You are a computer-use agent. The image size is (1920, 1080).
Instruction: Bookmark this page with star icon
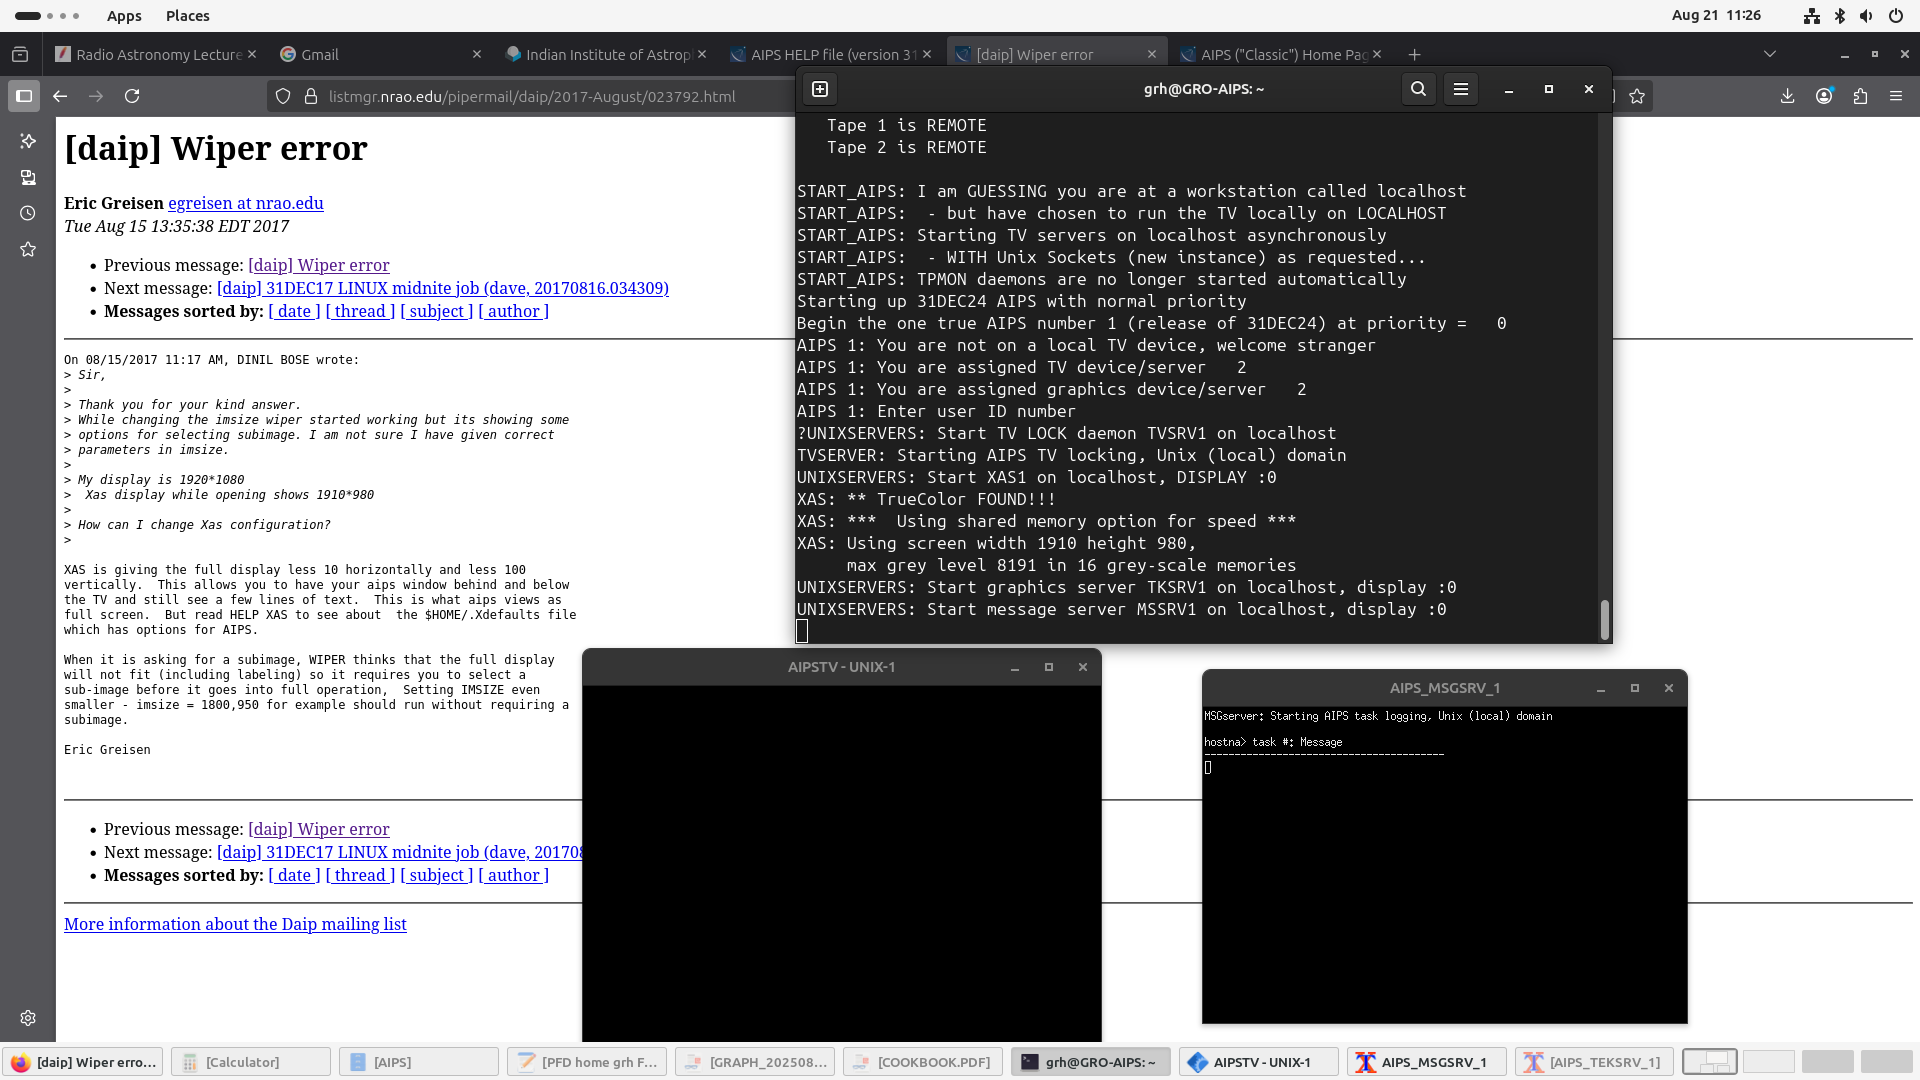pyautogui.click(x=1637, y=96)
